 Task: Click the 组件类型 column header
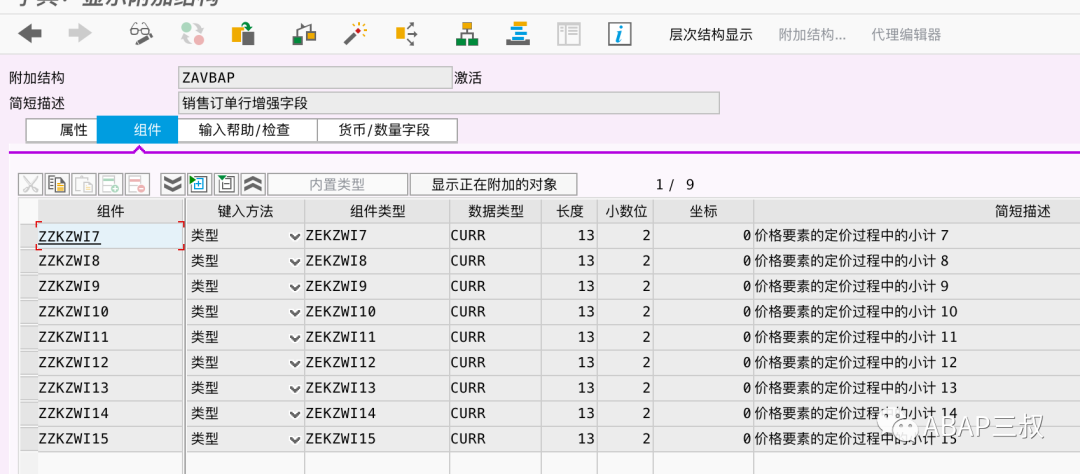[377, 212]
